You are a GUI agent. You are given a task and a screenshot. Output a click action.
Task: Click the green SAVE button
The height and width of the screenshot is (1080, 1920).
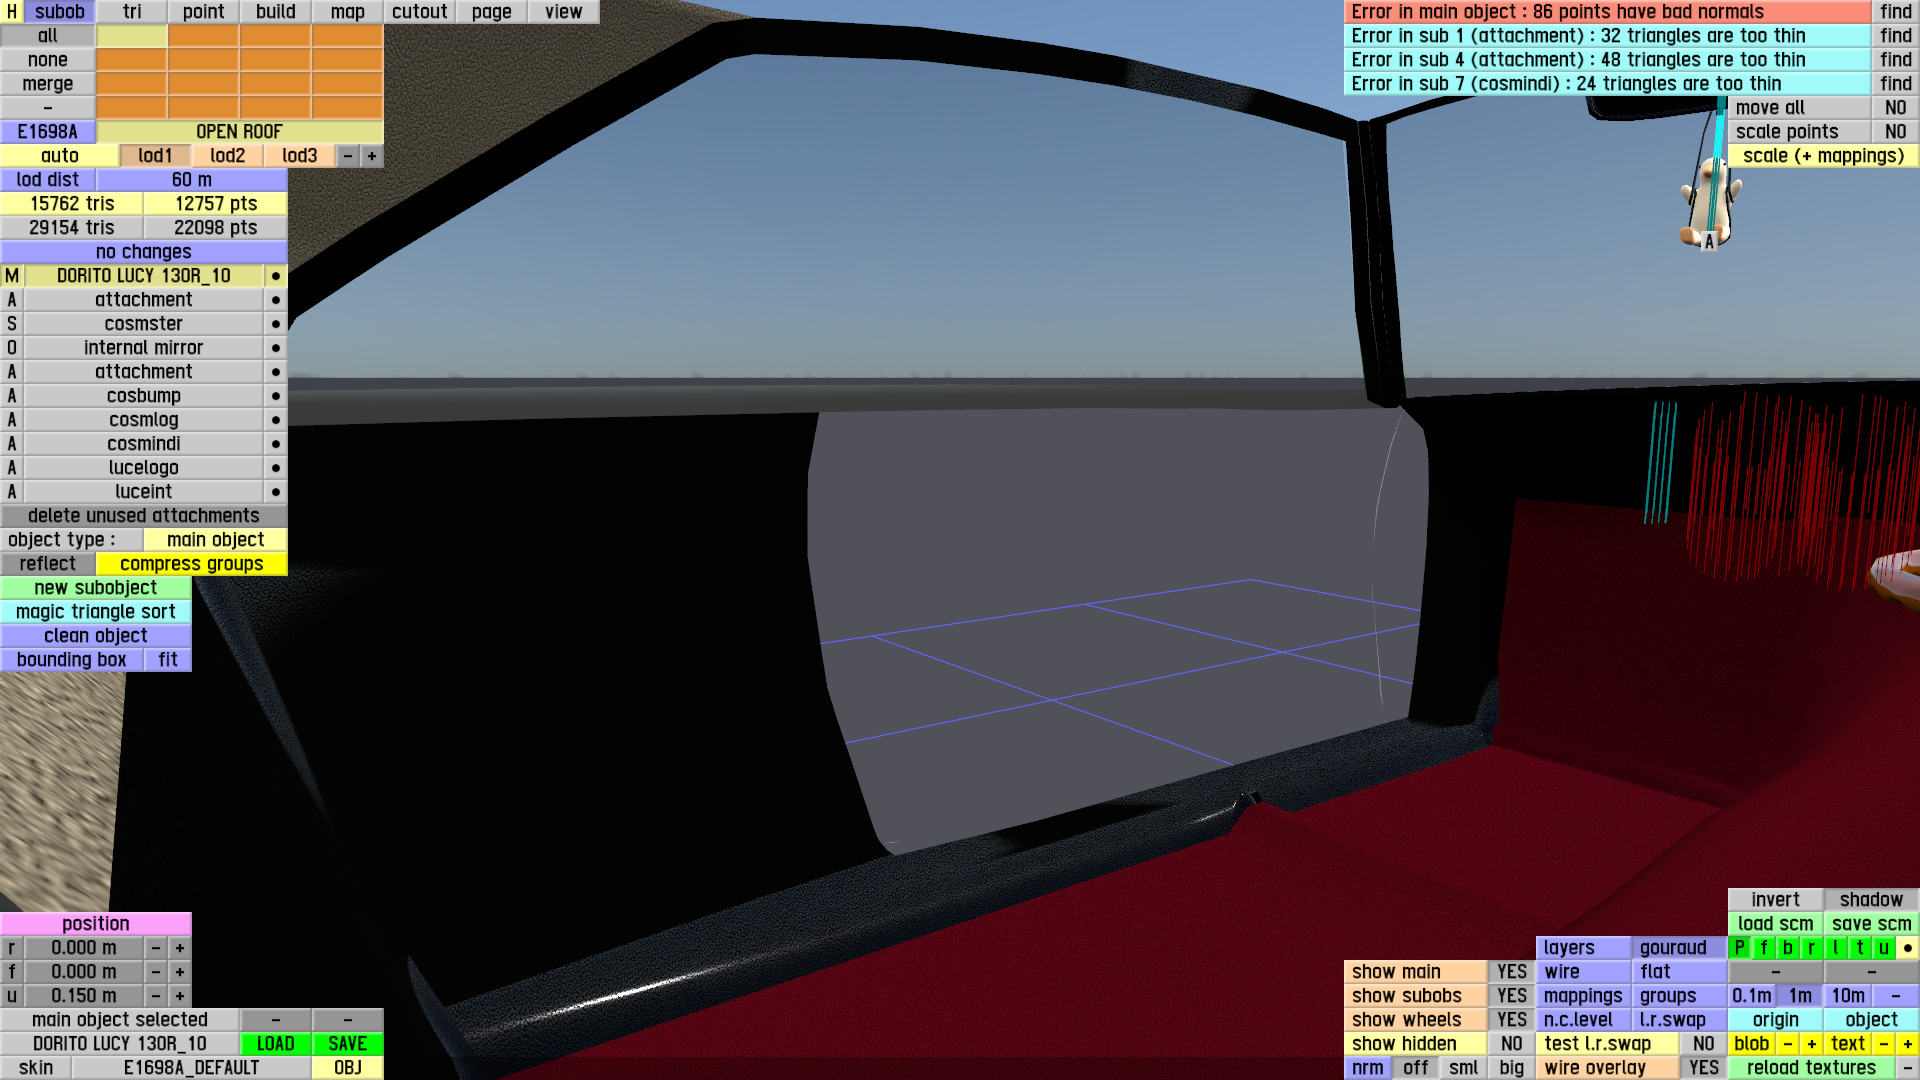coord(347,1044)
